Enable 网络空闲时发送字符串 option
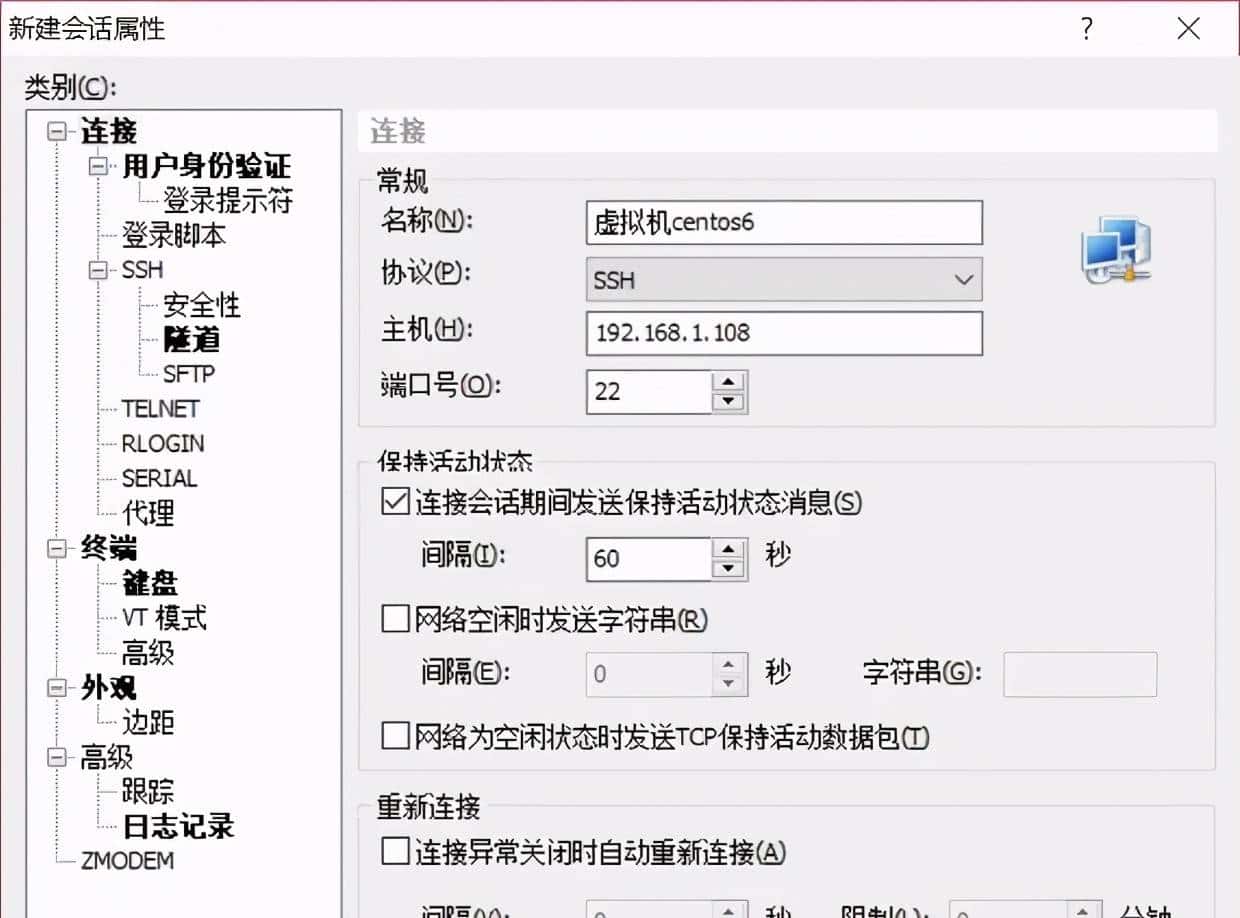The height and width of the screenshot is (918, 1240). pyautogui.click(x=394, y=620)
